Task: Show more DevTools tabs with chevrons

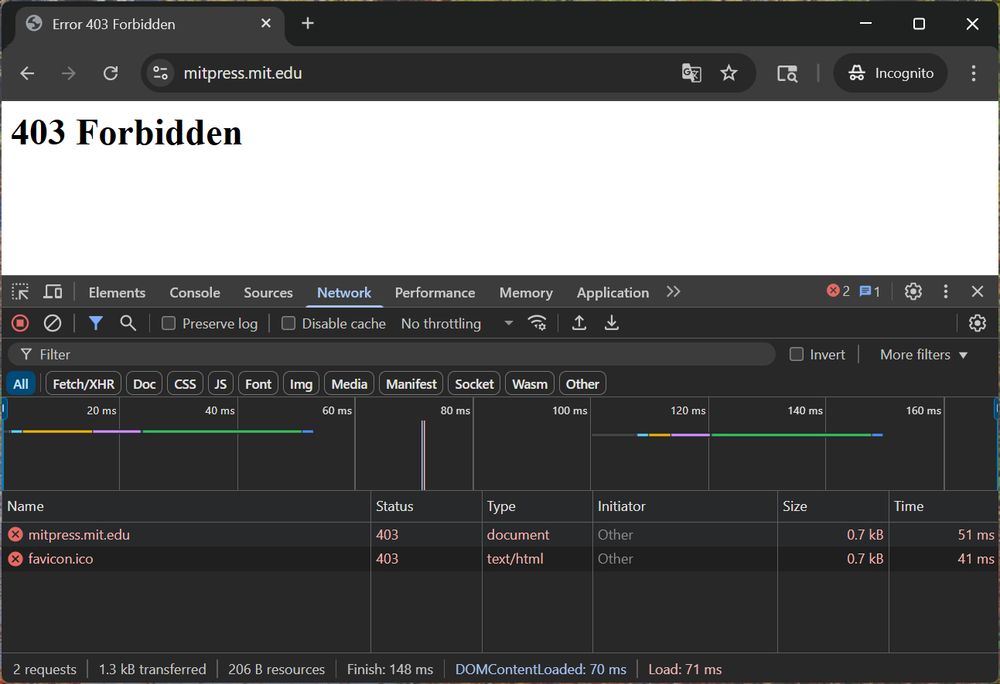Action: tap(673, 292)
